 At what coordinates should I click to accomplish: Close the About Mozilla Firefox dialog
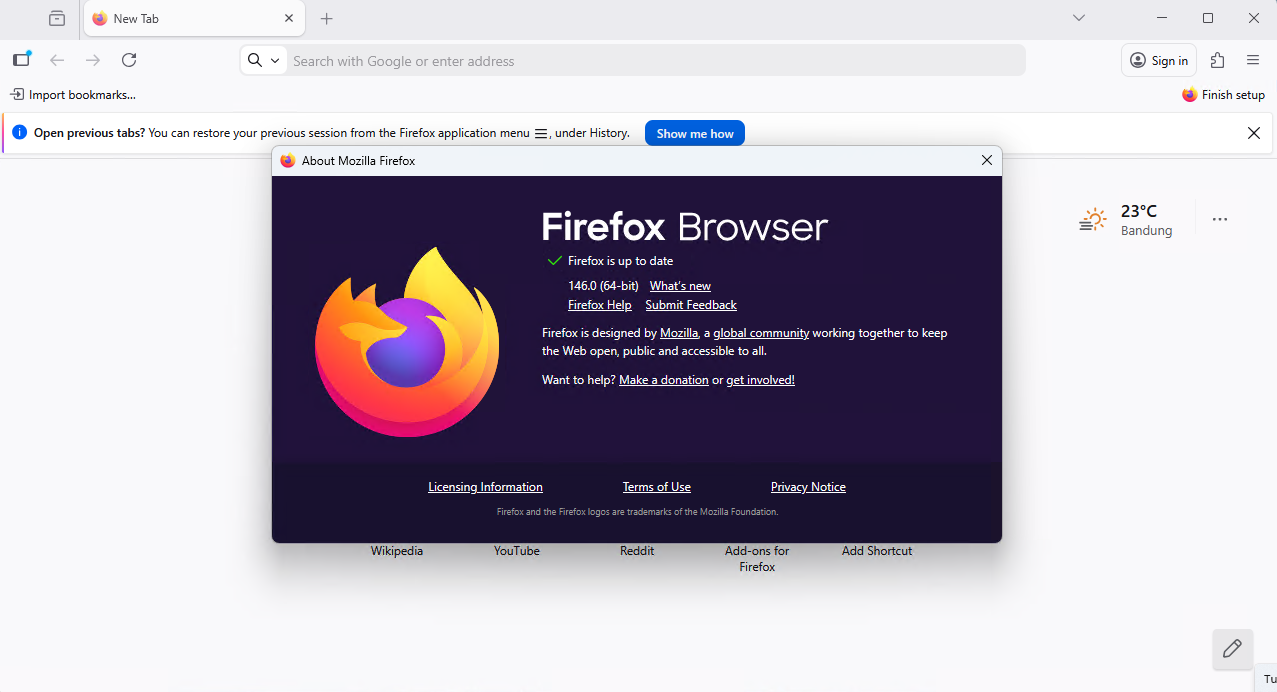[986, 160]
